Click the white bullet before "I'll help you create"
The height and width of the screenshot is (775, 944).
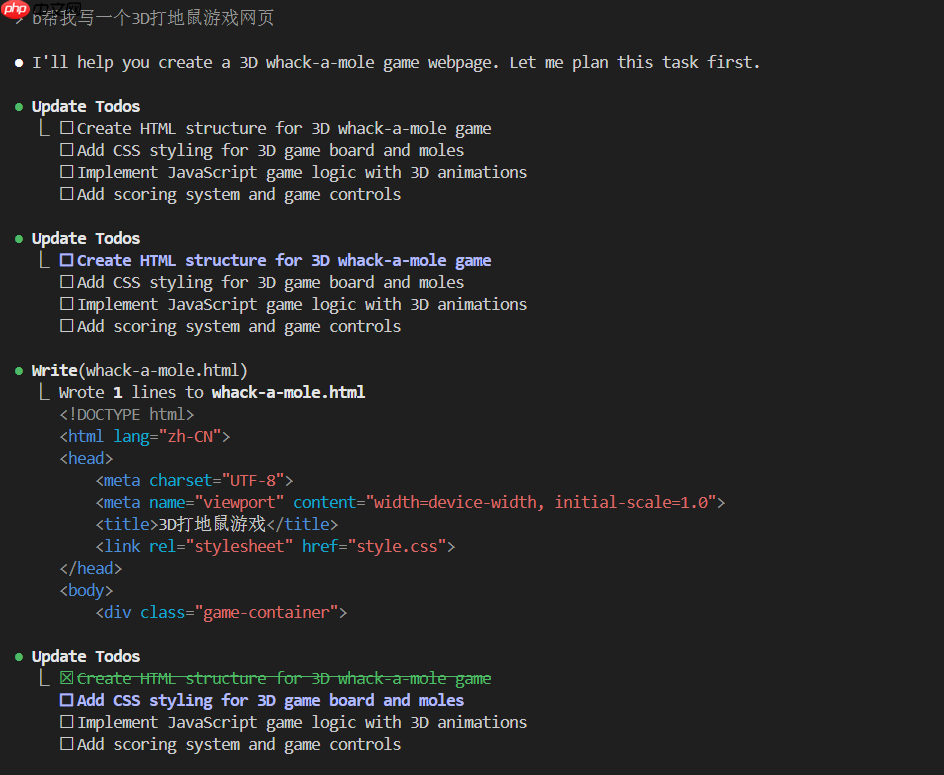(x=19, y=63)
